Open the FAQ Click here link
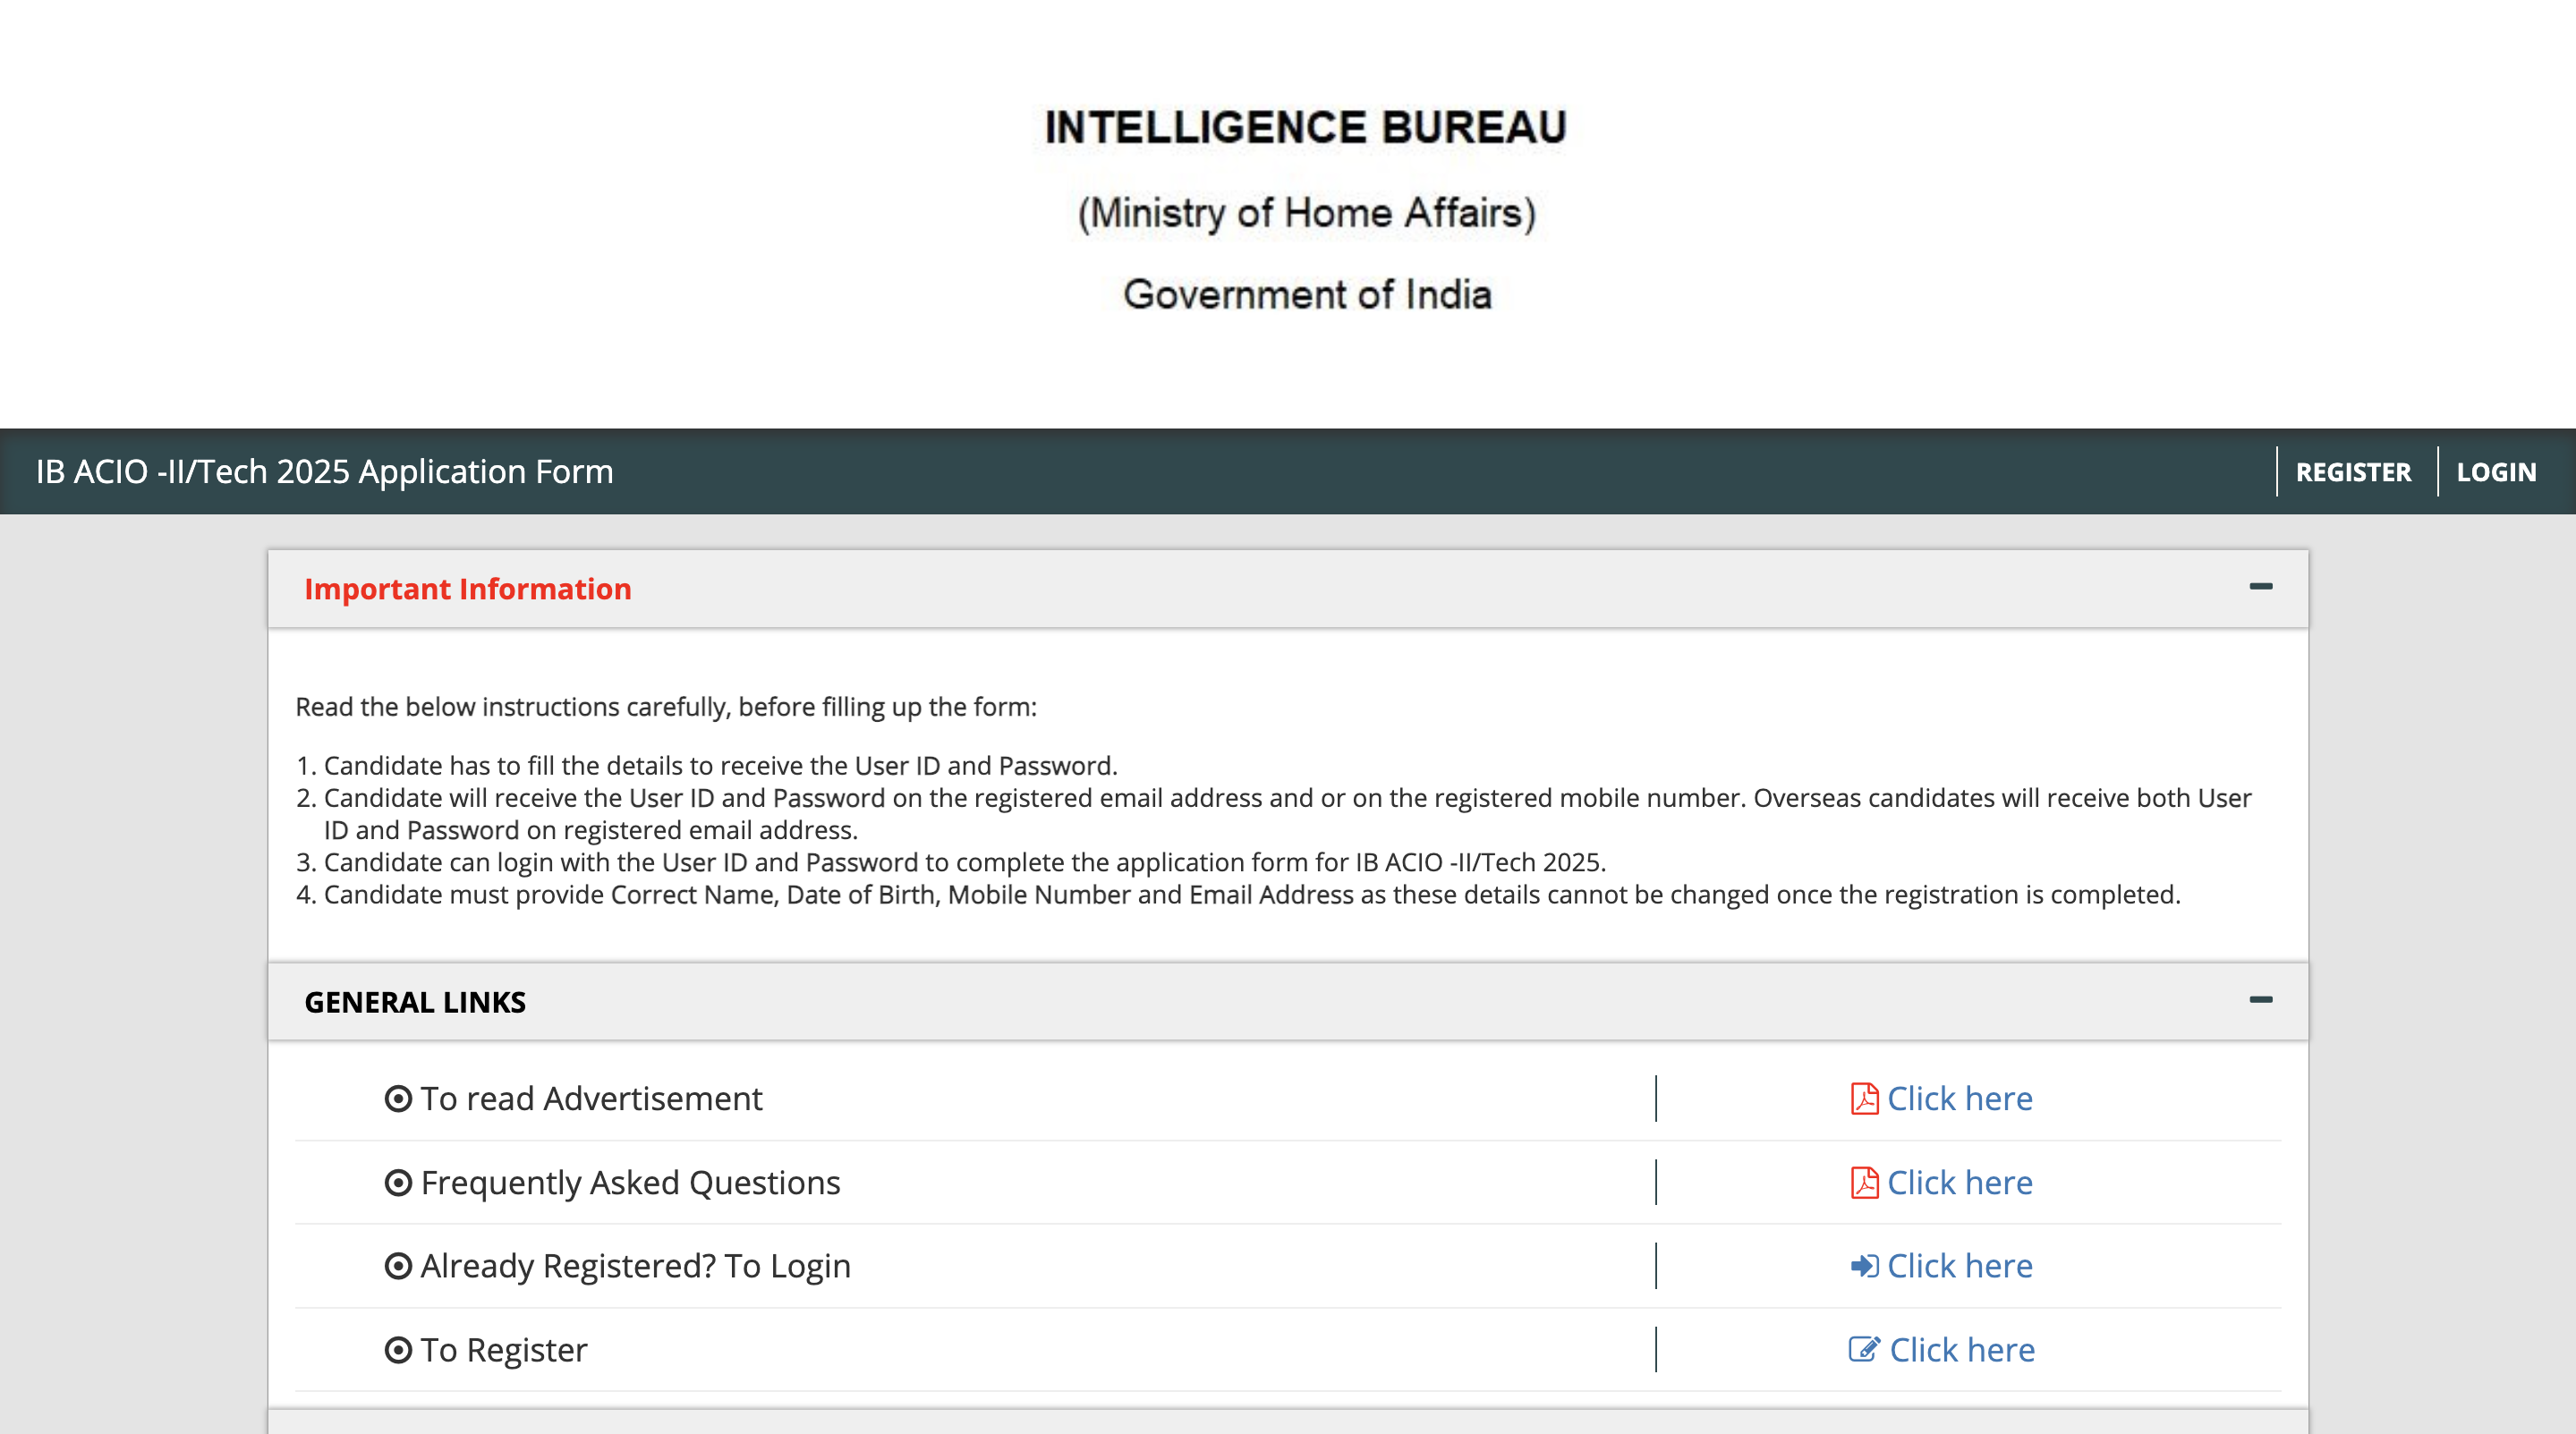Image resolution: width=2576 pixels, height=1434 pixels. (x=1959, y=1182)
